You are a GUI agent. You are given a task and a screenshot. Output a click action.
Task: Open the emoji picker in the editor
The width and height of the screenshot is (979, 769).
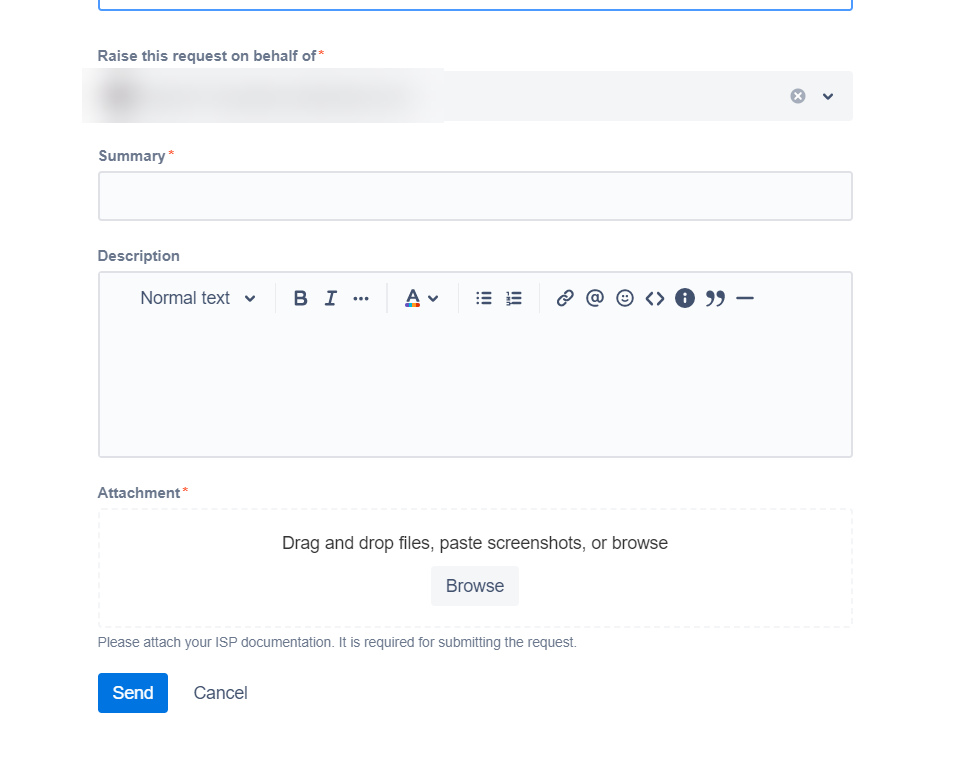point(624,297)
